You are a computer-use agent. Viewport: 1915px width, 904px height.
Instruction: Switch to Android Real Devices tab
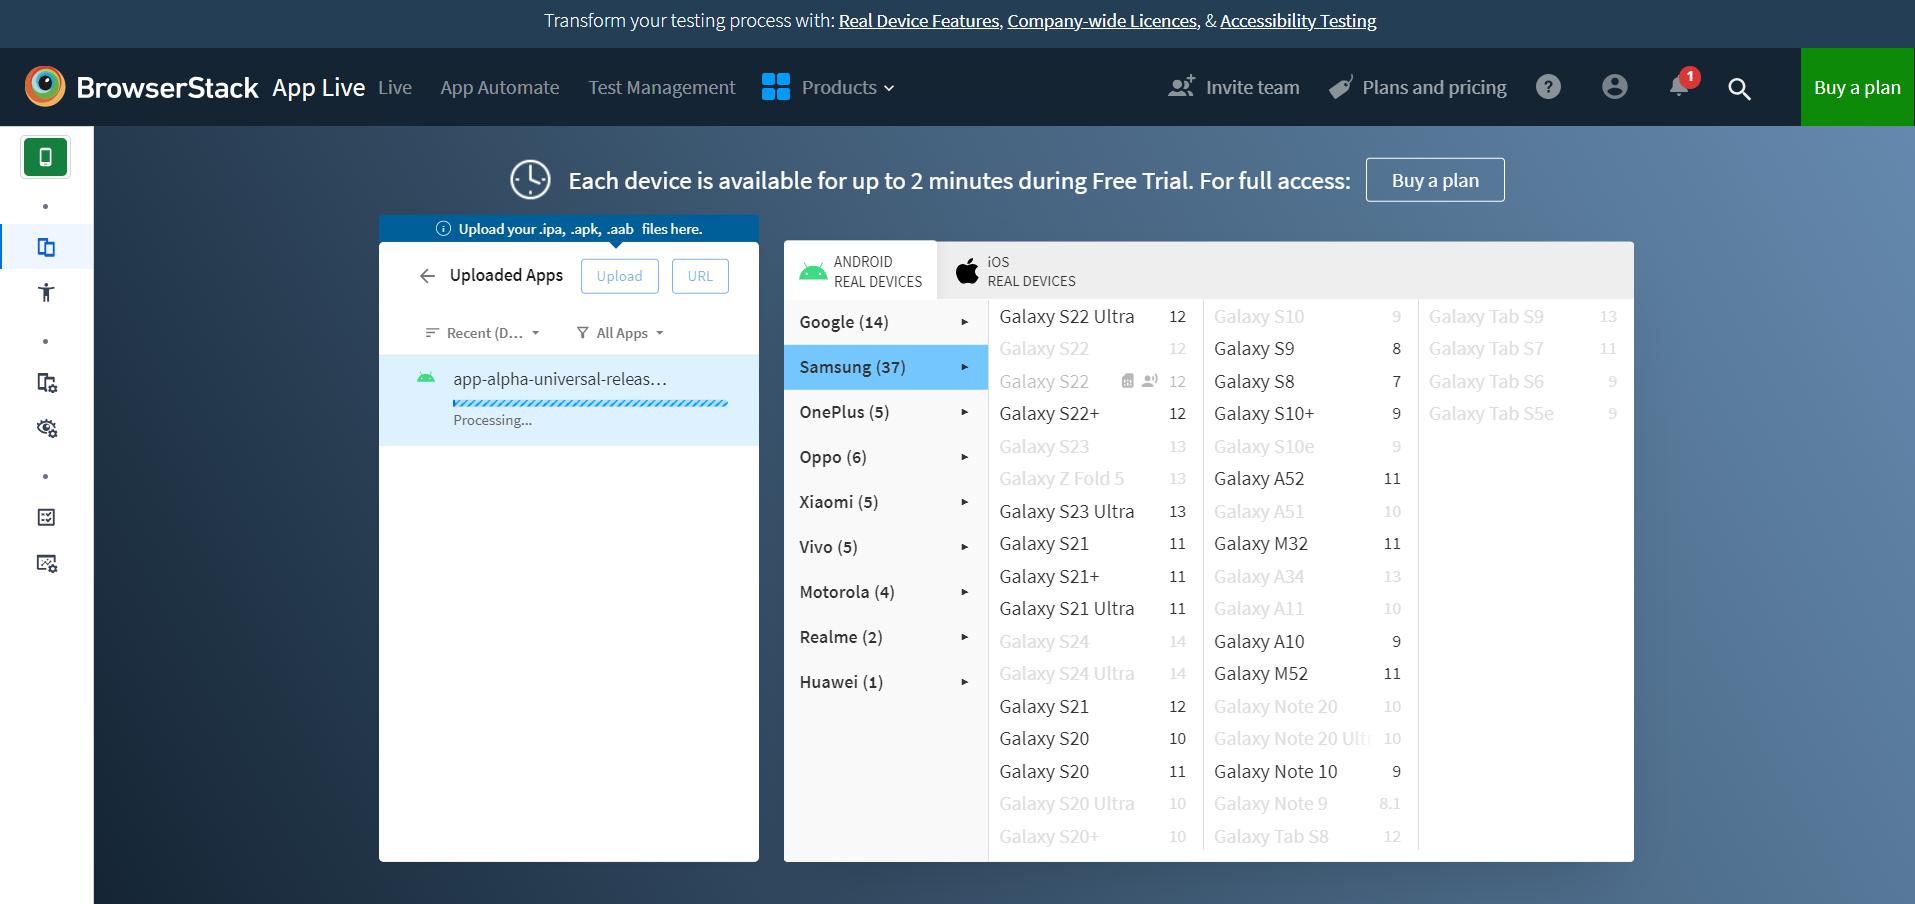click(x=861, y=271)
